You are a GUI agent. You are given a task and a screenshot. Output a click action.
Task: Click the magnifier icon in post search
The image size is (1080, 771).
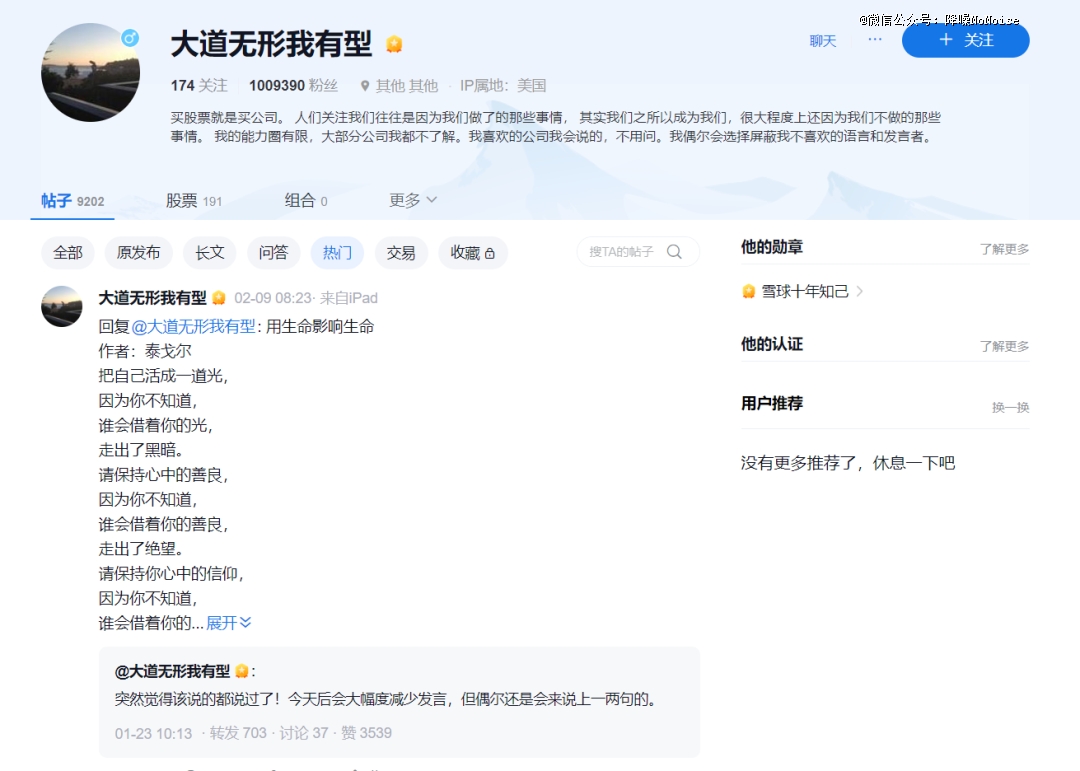point(674,252)
